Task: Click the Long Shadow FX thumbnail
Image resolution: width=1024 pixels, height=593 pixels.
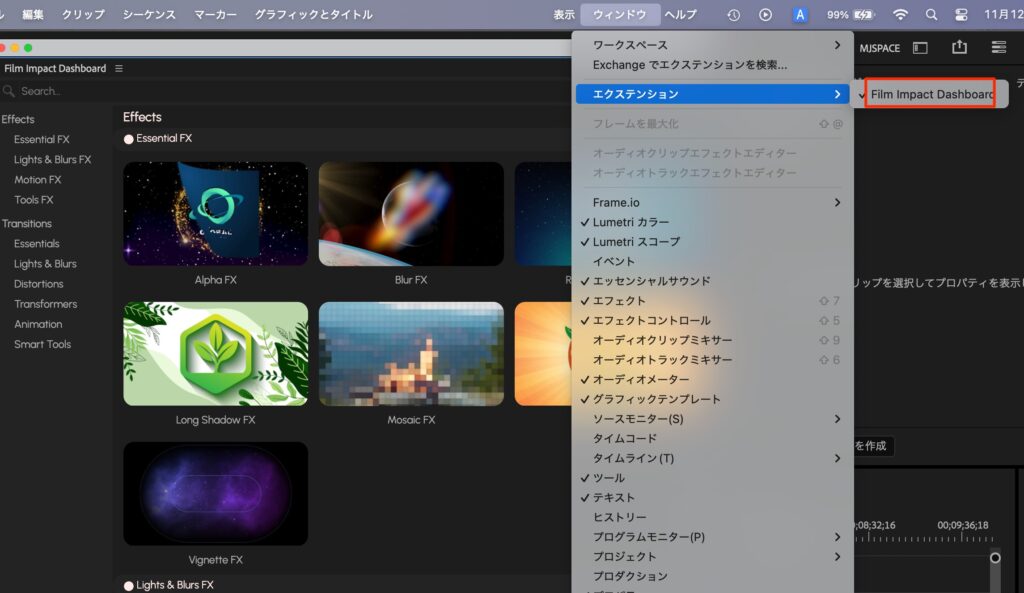Action: pyautogui.click(x=215, y=354)
